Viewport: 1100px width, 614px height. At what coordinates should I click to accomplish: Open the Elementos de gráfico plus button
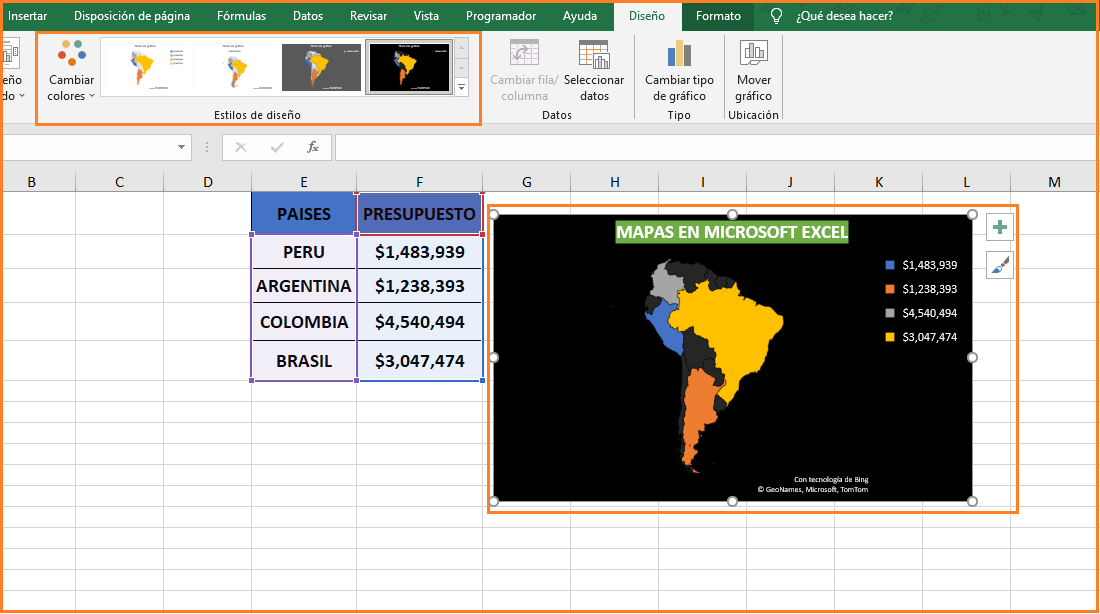pyautogui.click(x=999, y=227)
